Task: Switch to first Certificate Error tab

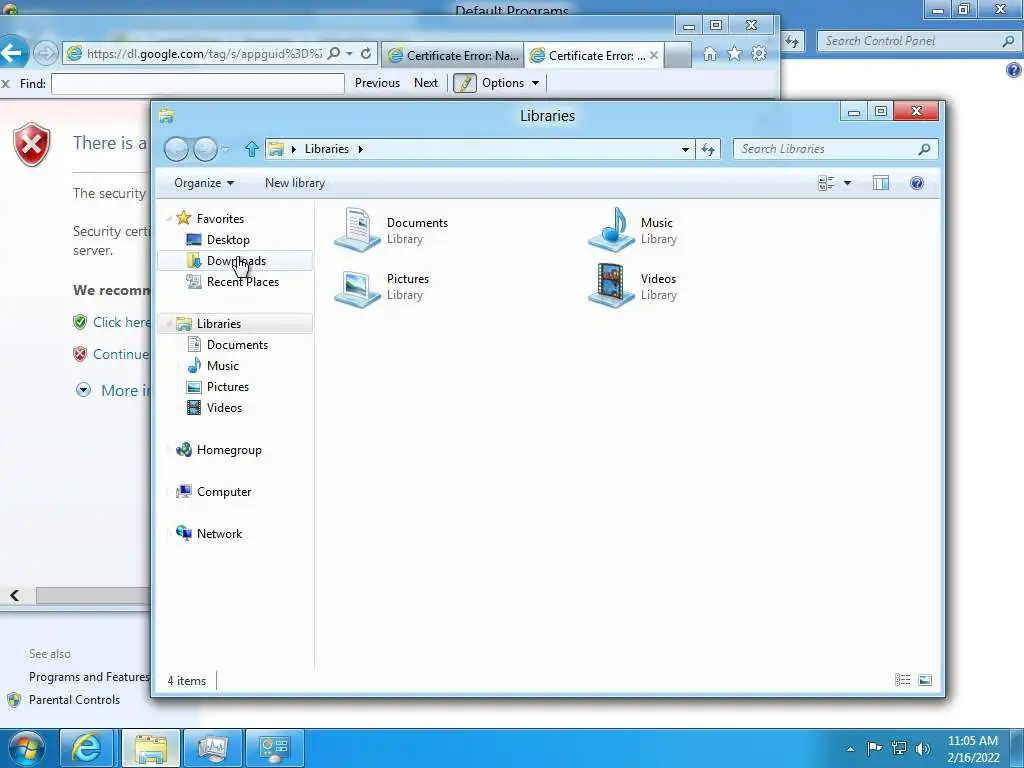Action: (x=453, y=56)
